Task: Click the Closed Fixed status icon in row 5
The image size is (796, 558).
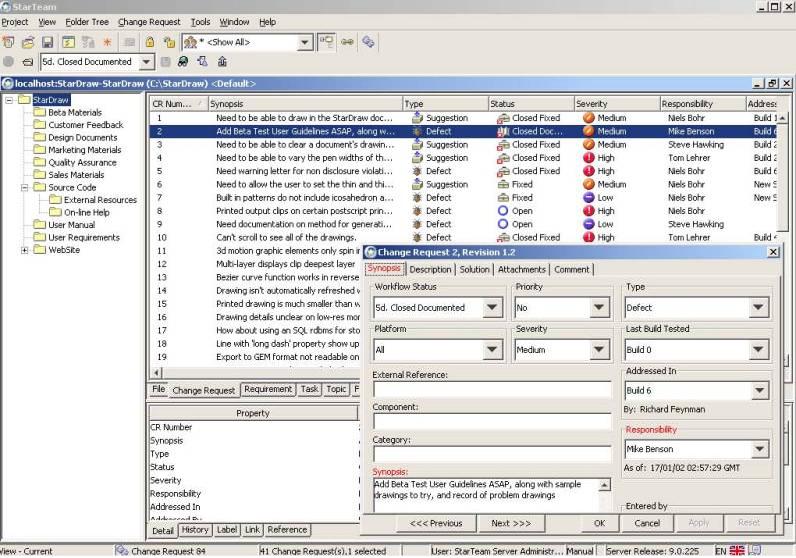Action: click(x=503, y=171)
